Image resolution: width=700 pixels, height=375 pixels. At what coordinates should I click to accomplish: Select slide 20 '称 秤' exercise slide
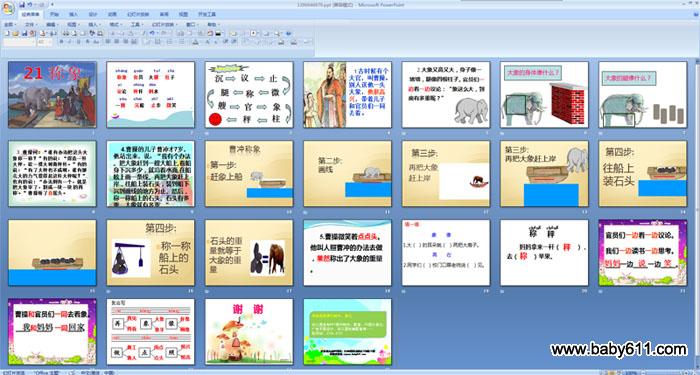click(544, 253)
